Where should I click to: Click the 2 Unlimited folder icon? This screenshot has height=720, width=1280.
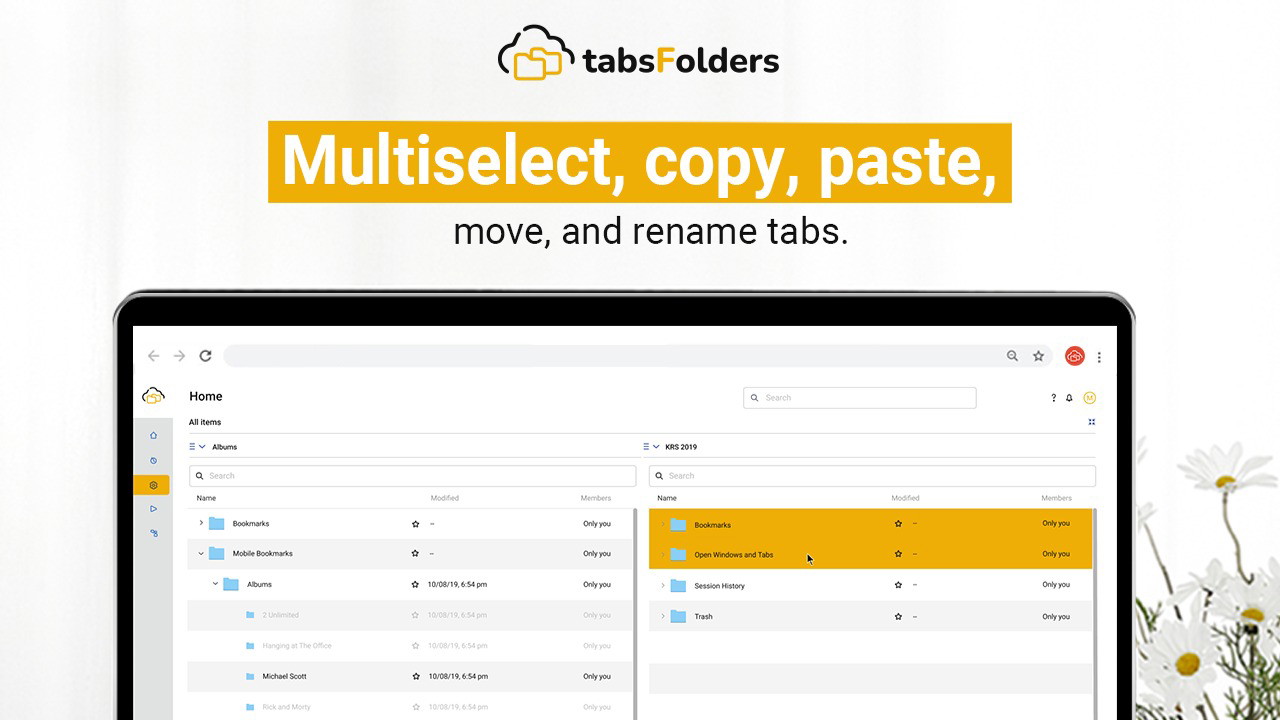[x=250, y=615]
